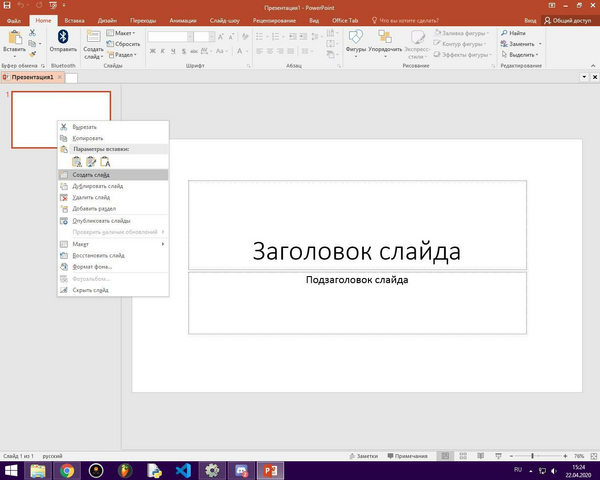
Task: Open Office Tab document list dropdown arrow
Action: tap(584, 77)
